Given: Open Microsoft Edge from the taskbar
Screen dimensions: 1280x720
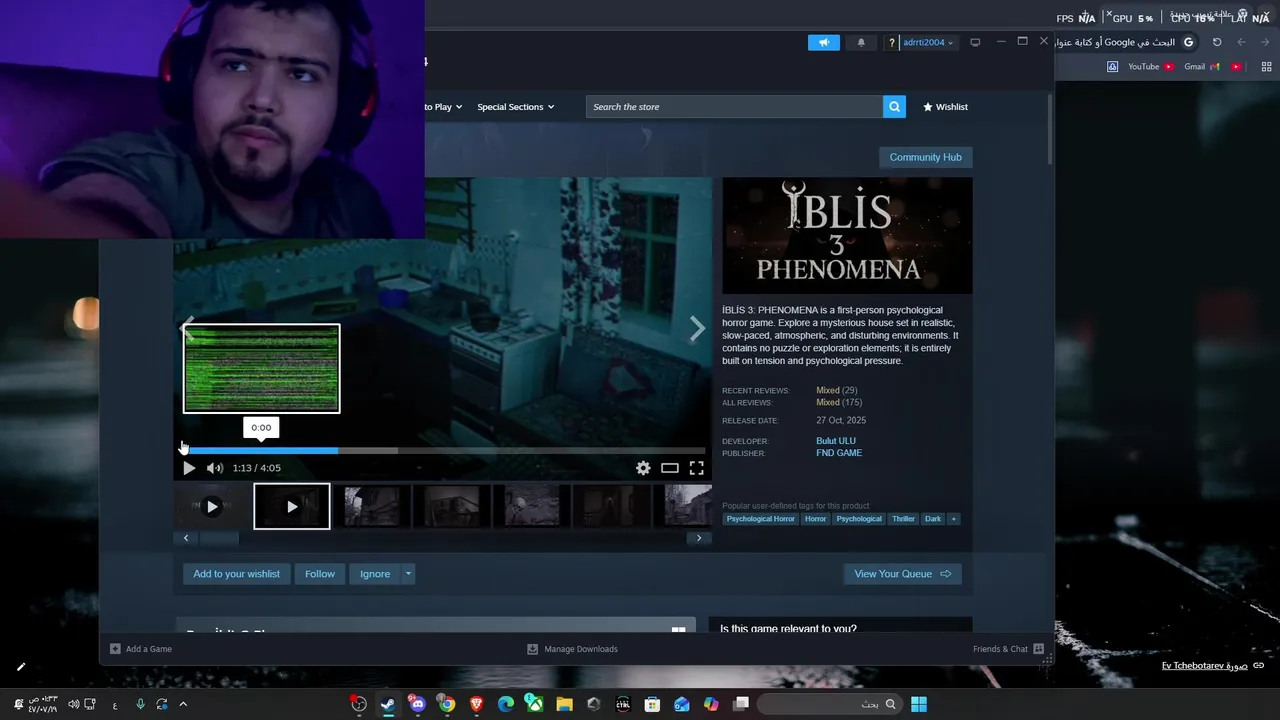Looking at the screenshot, I should [x=506, y=704].
